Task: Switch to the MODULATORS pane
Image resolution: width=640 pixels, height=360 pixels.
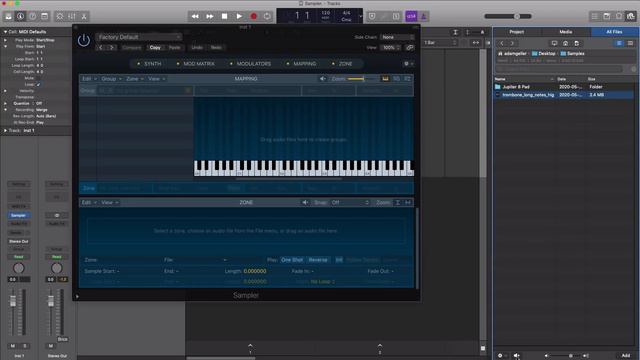Action: click(x=250, y=64)
